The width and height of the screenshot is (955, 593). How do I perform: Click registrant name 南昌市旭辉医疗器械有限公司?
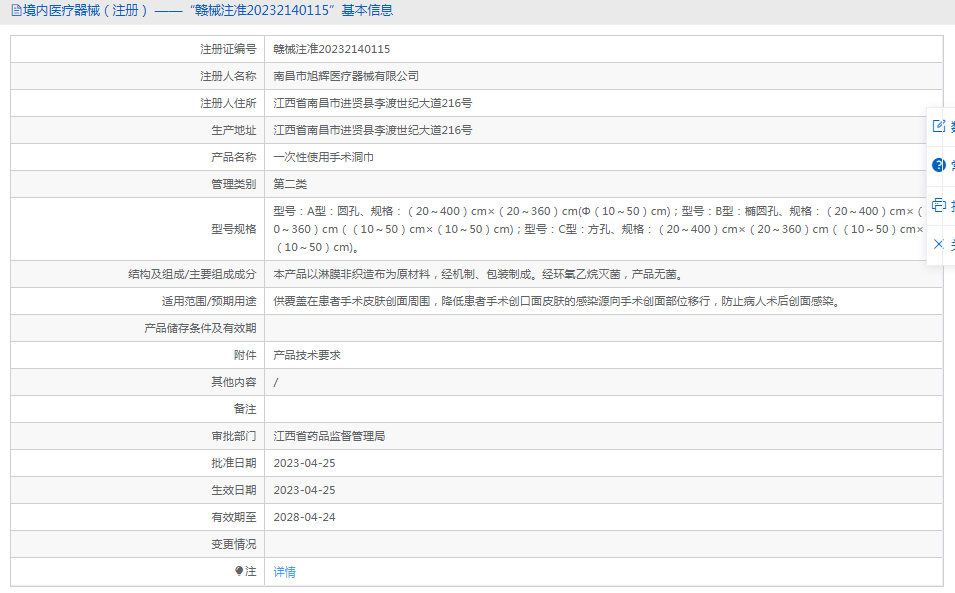346,76
